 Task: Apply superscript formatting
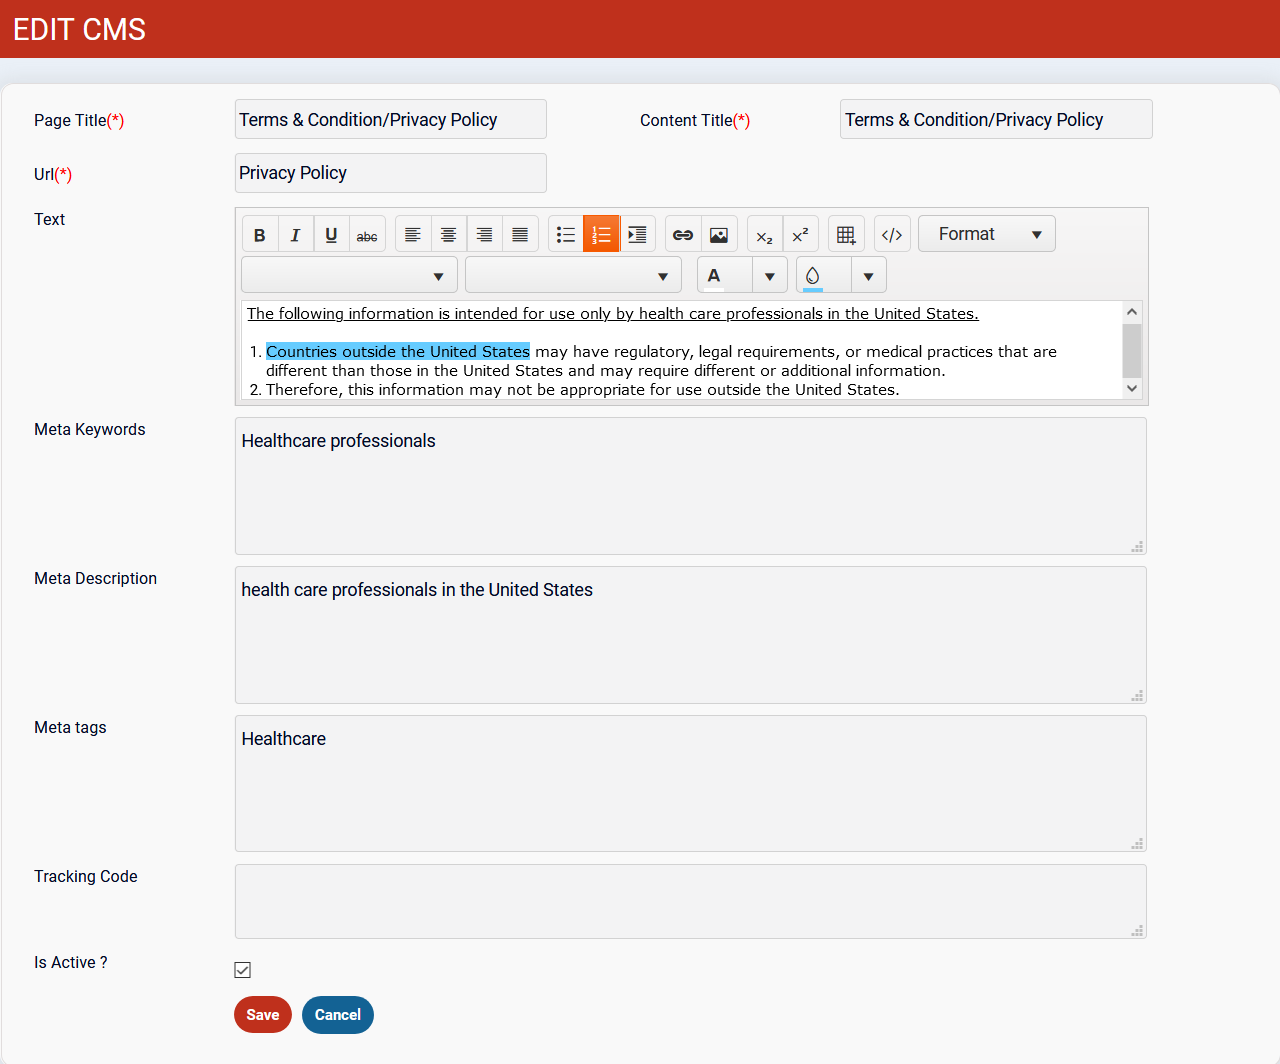801,234
